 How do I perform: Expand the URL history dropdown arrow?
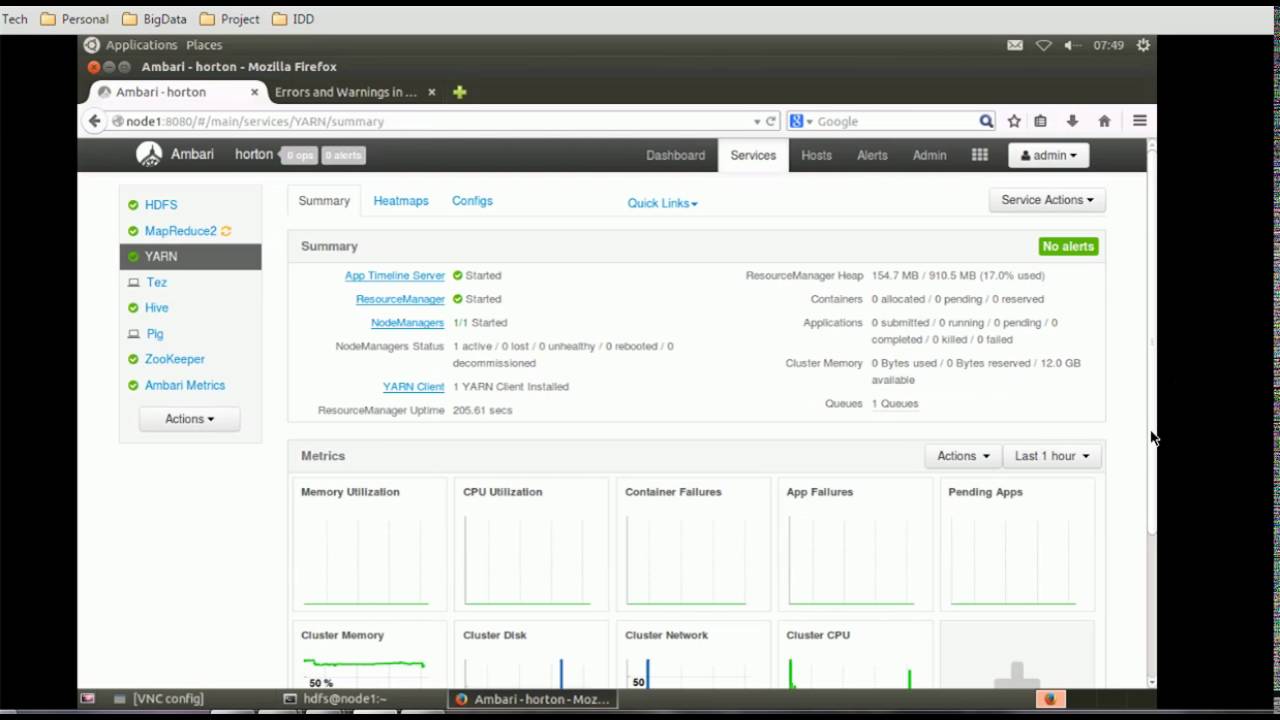[x=757, y=121]
